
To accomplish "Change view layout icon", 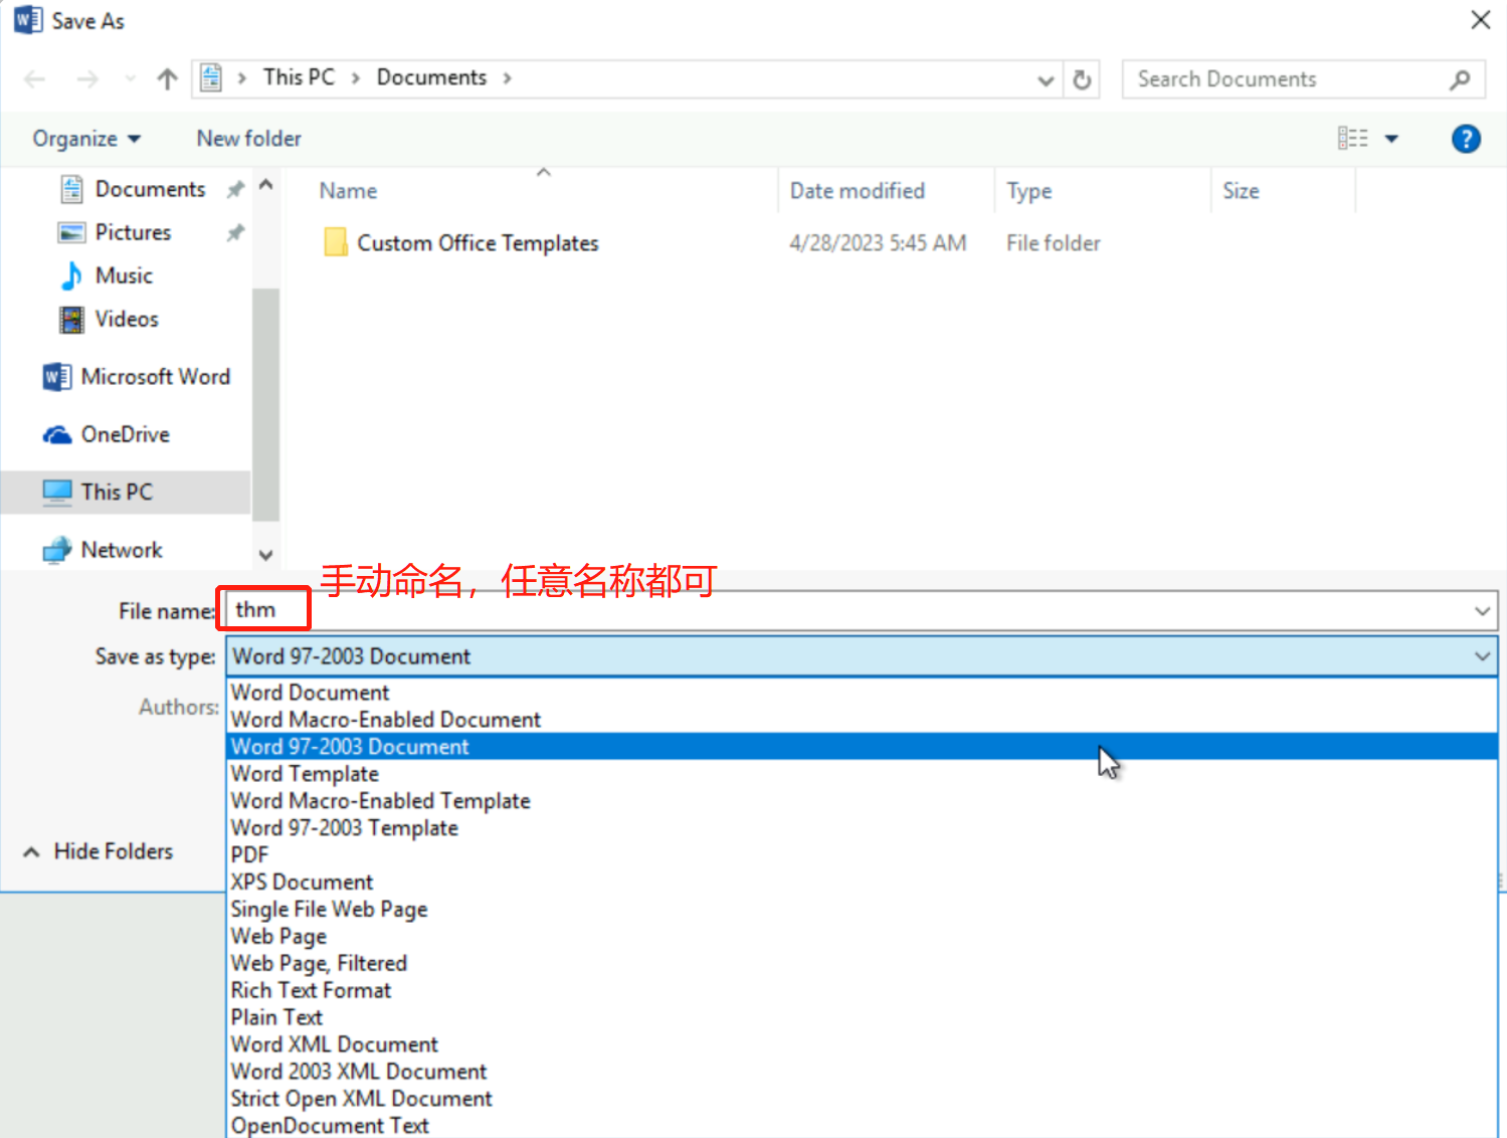I will (1353, 139).
